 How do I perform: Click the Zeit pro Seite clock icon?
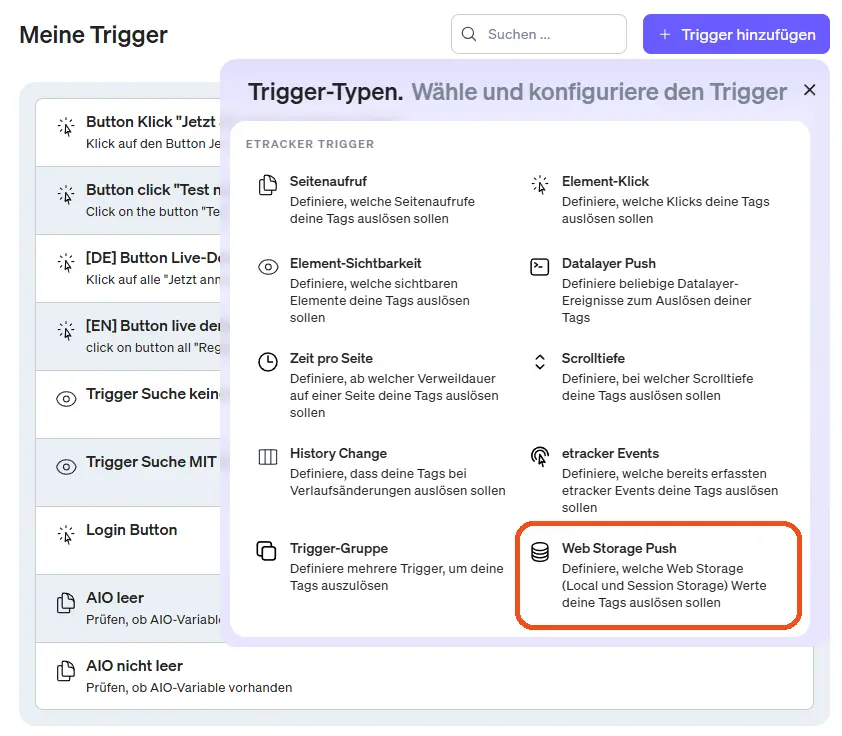(267, 358)
